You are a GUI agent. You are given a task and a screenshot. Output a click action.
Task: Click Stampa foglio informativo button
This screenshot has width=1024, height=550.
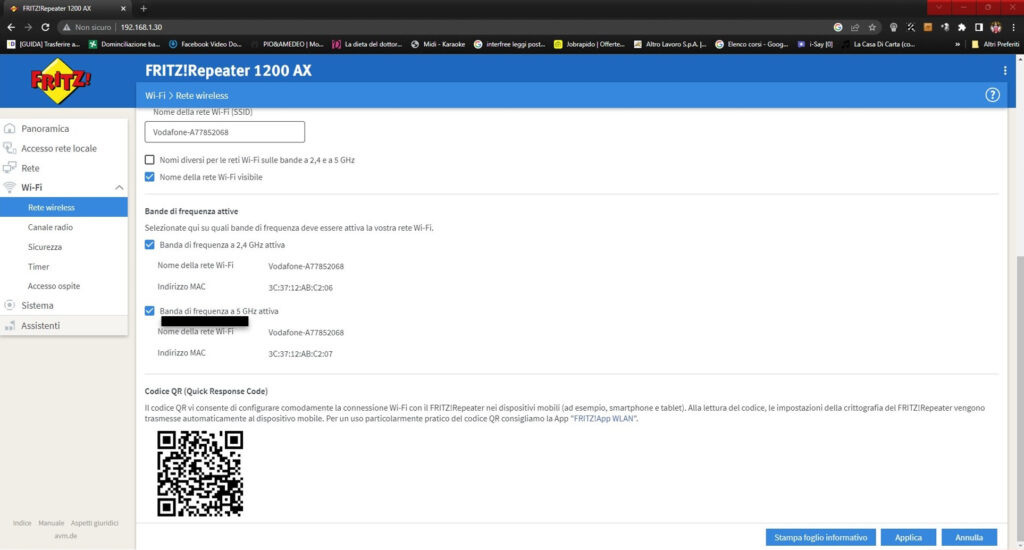point(821,538)
